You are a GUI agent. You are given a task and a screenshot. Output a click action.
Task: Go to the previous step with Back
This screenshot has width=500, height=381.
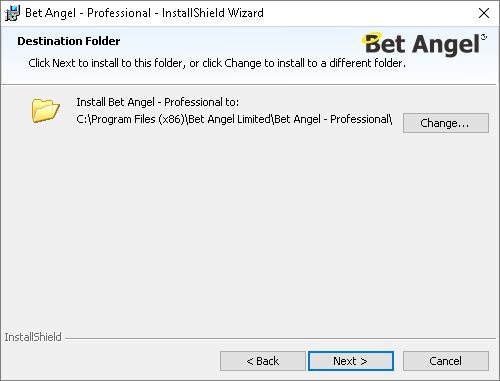pos(263,361)
